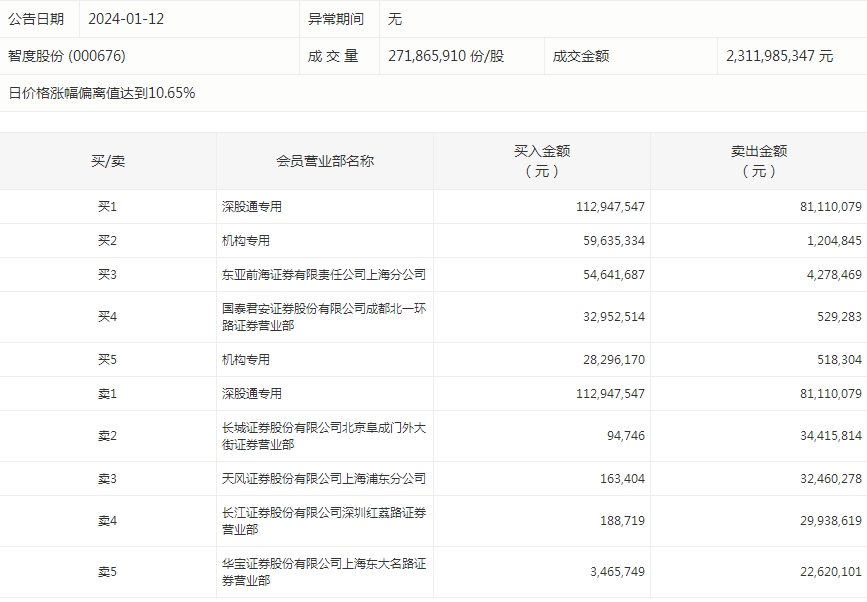867x602 pixels.
Task: Select the 卖3 row label
Action: [107, 479]
